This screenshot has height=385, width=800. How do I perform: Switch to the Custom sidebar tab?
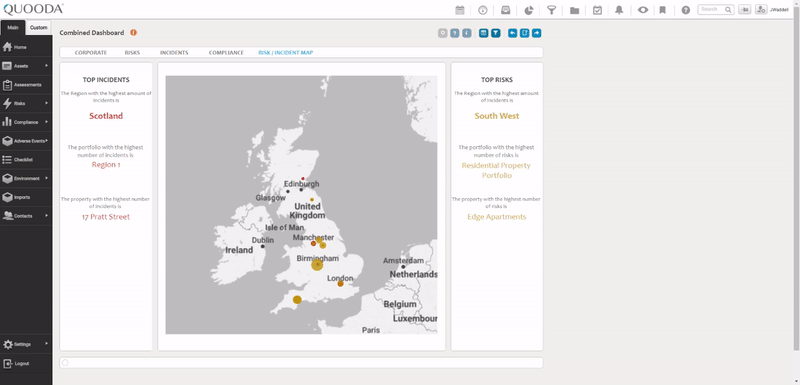tap(39, 28)
